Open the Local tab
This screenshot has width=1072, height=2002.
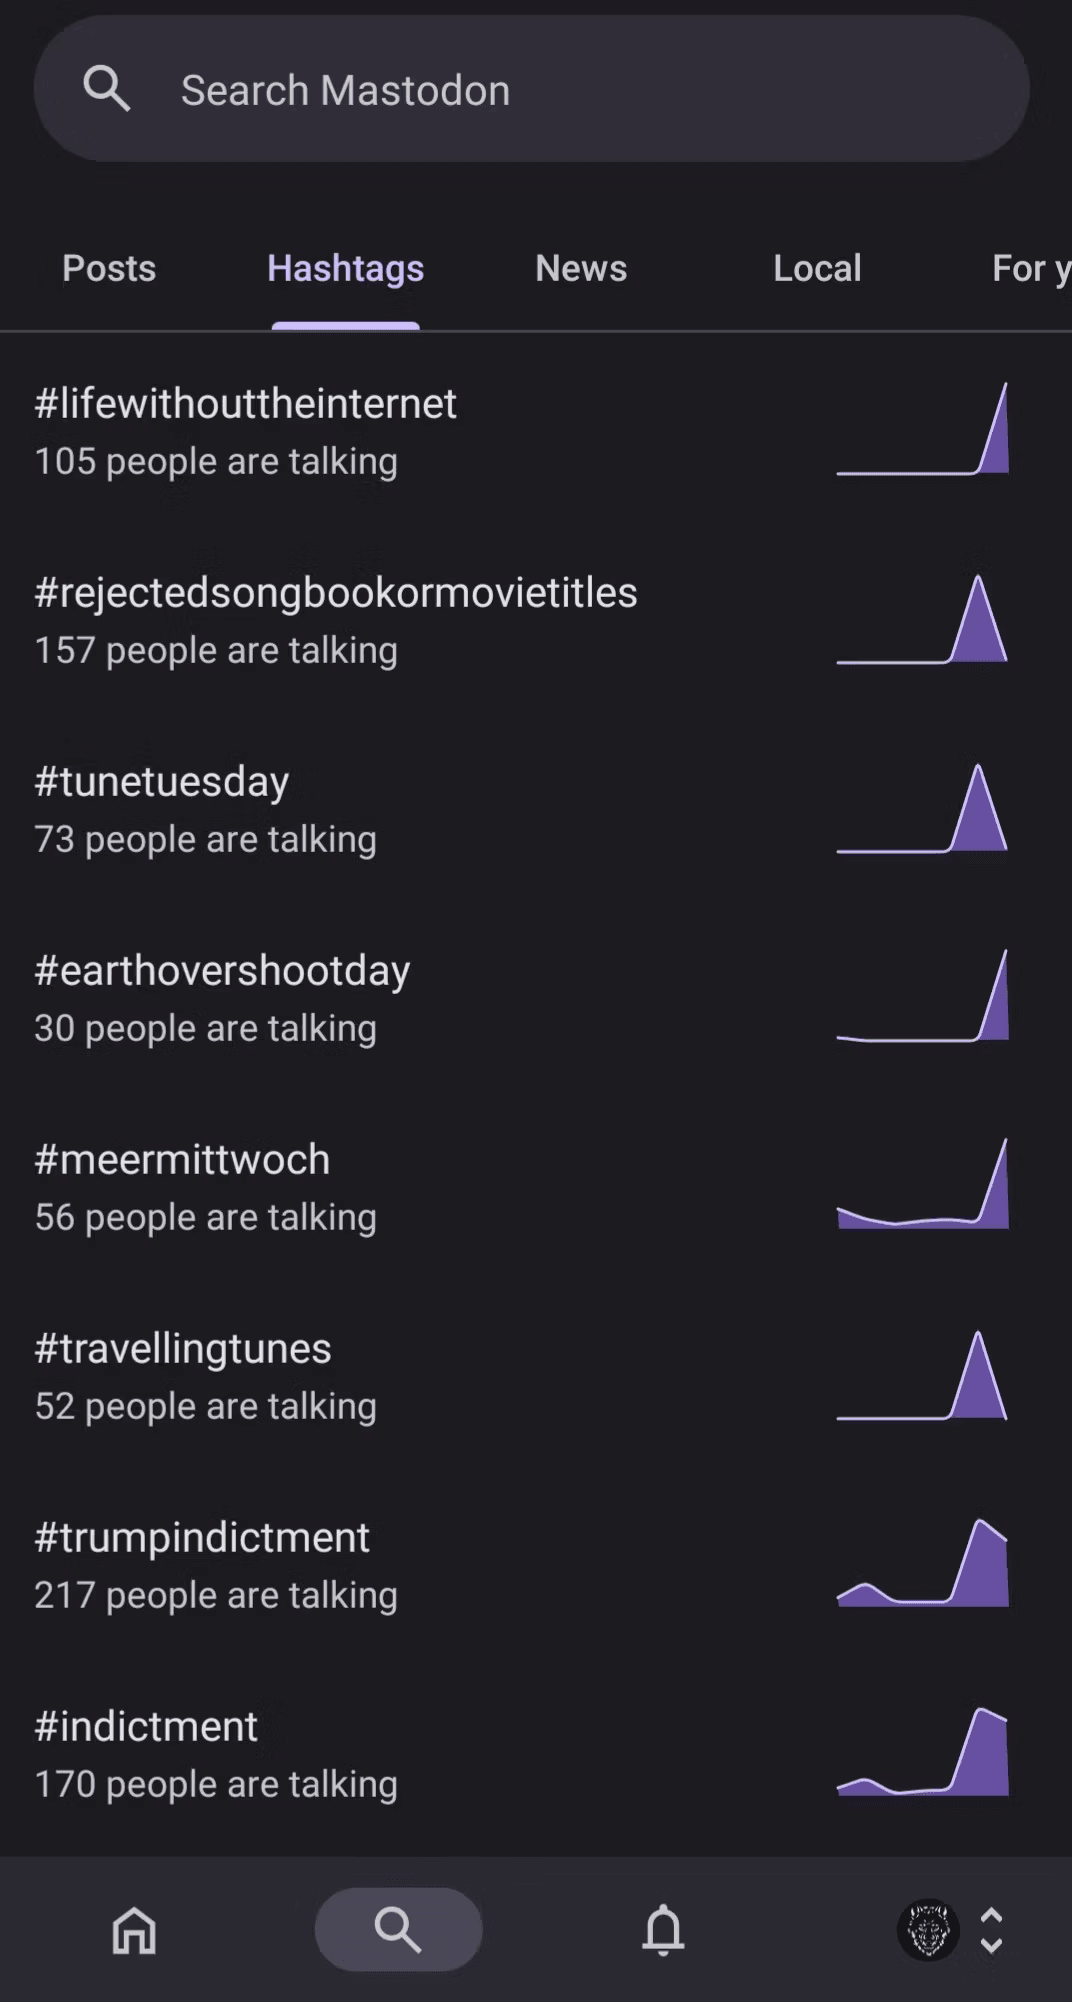817,268
